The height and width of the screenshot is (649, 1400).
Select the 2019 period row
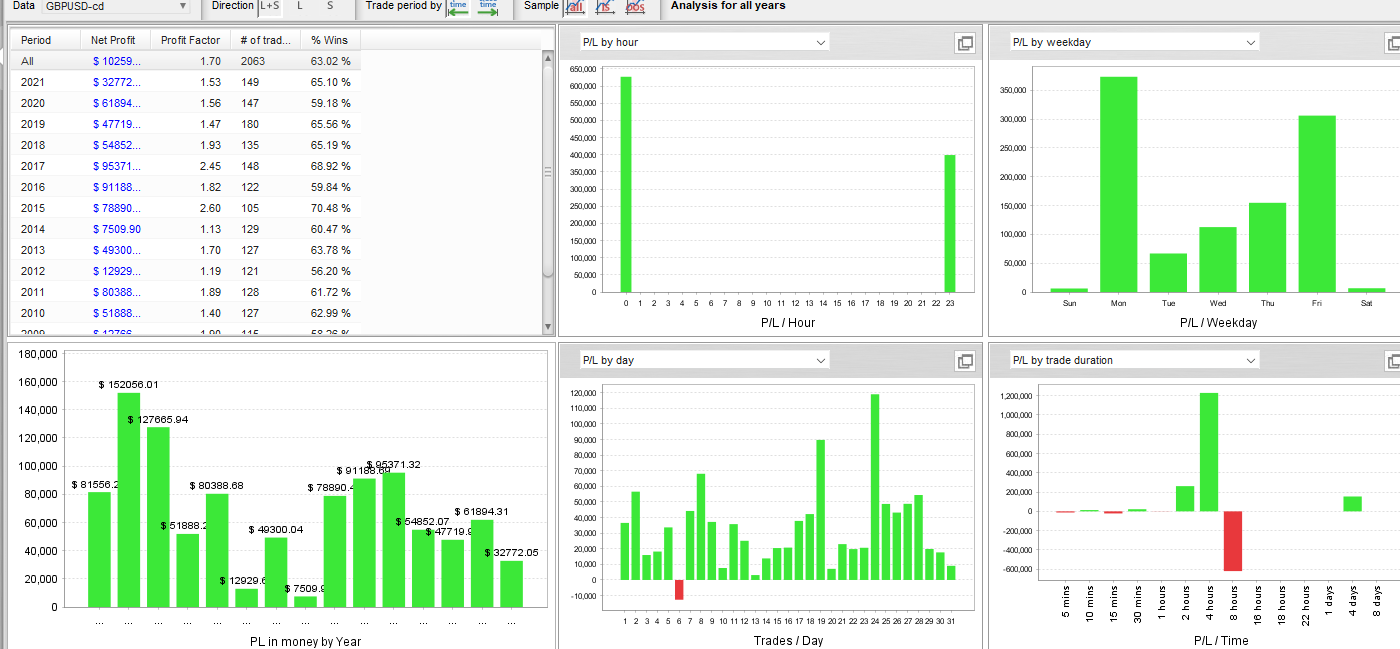click(186, 124)
